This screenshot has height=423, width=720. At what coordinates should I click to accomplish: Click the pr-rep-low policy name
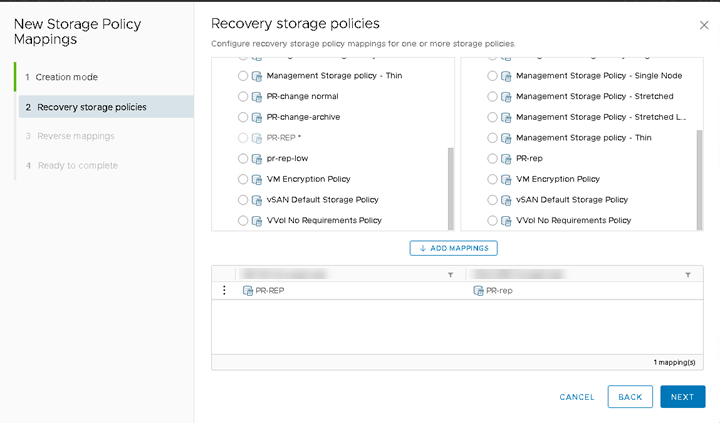[287, 158]
